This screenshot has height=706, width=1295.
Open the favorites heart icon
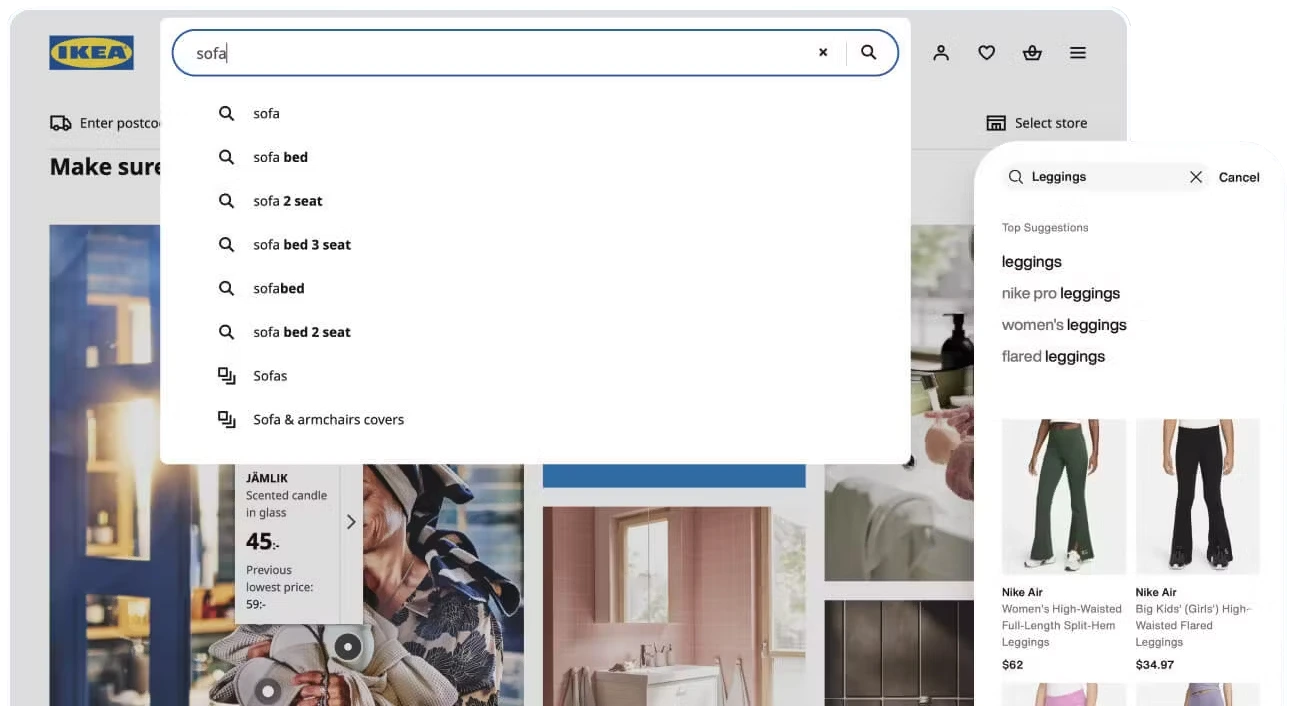click(x=986, y=53)
